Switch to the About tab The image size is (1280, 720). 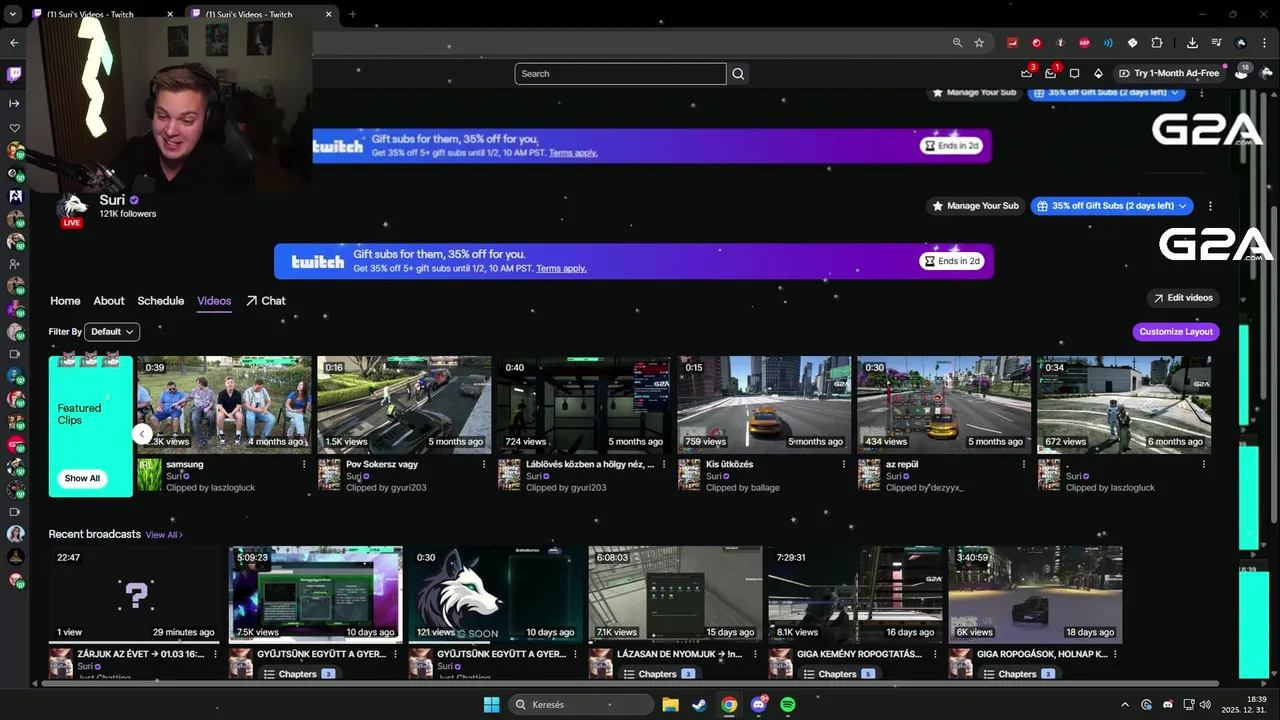pos(109,301)
